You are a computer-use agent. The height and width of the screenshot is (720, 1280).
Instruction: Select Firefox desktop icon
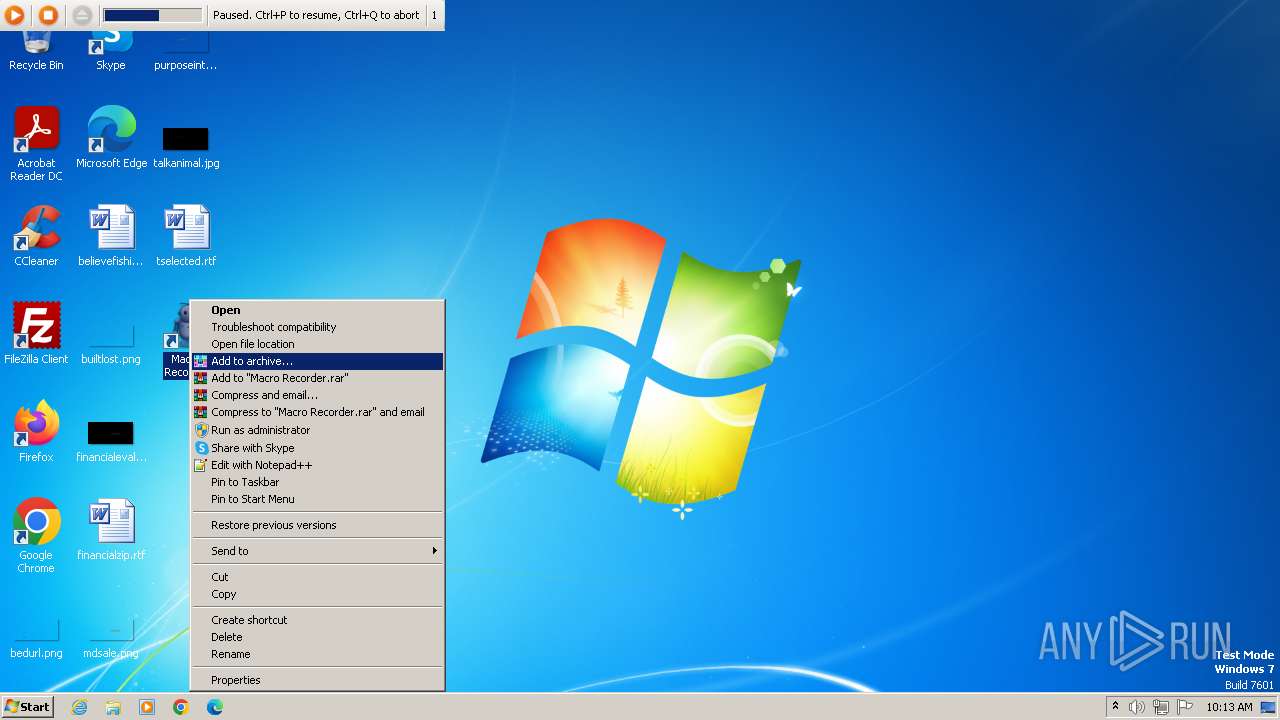click(36, 432)
